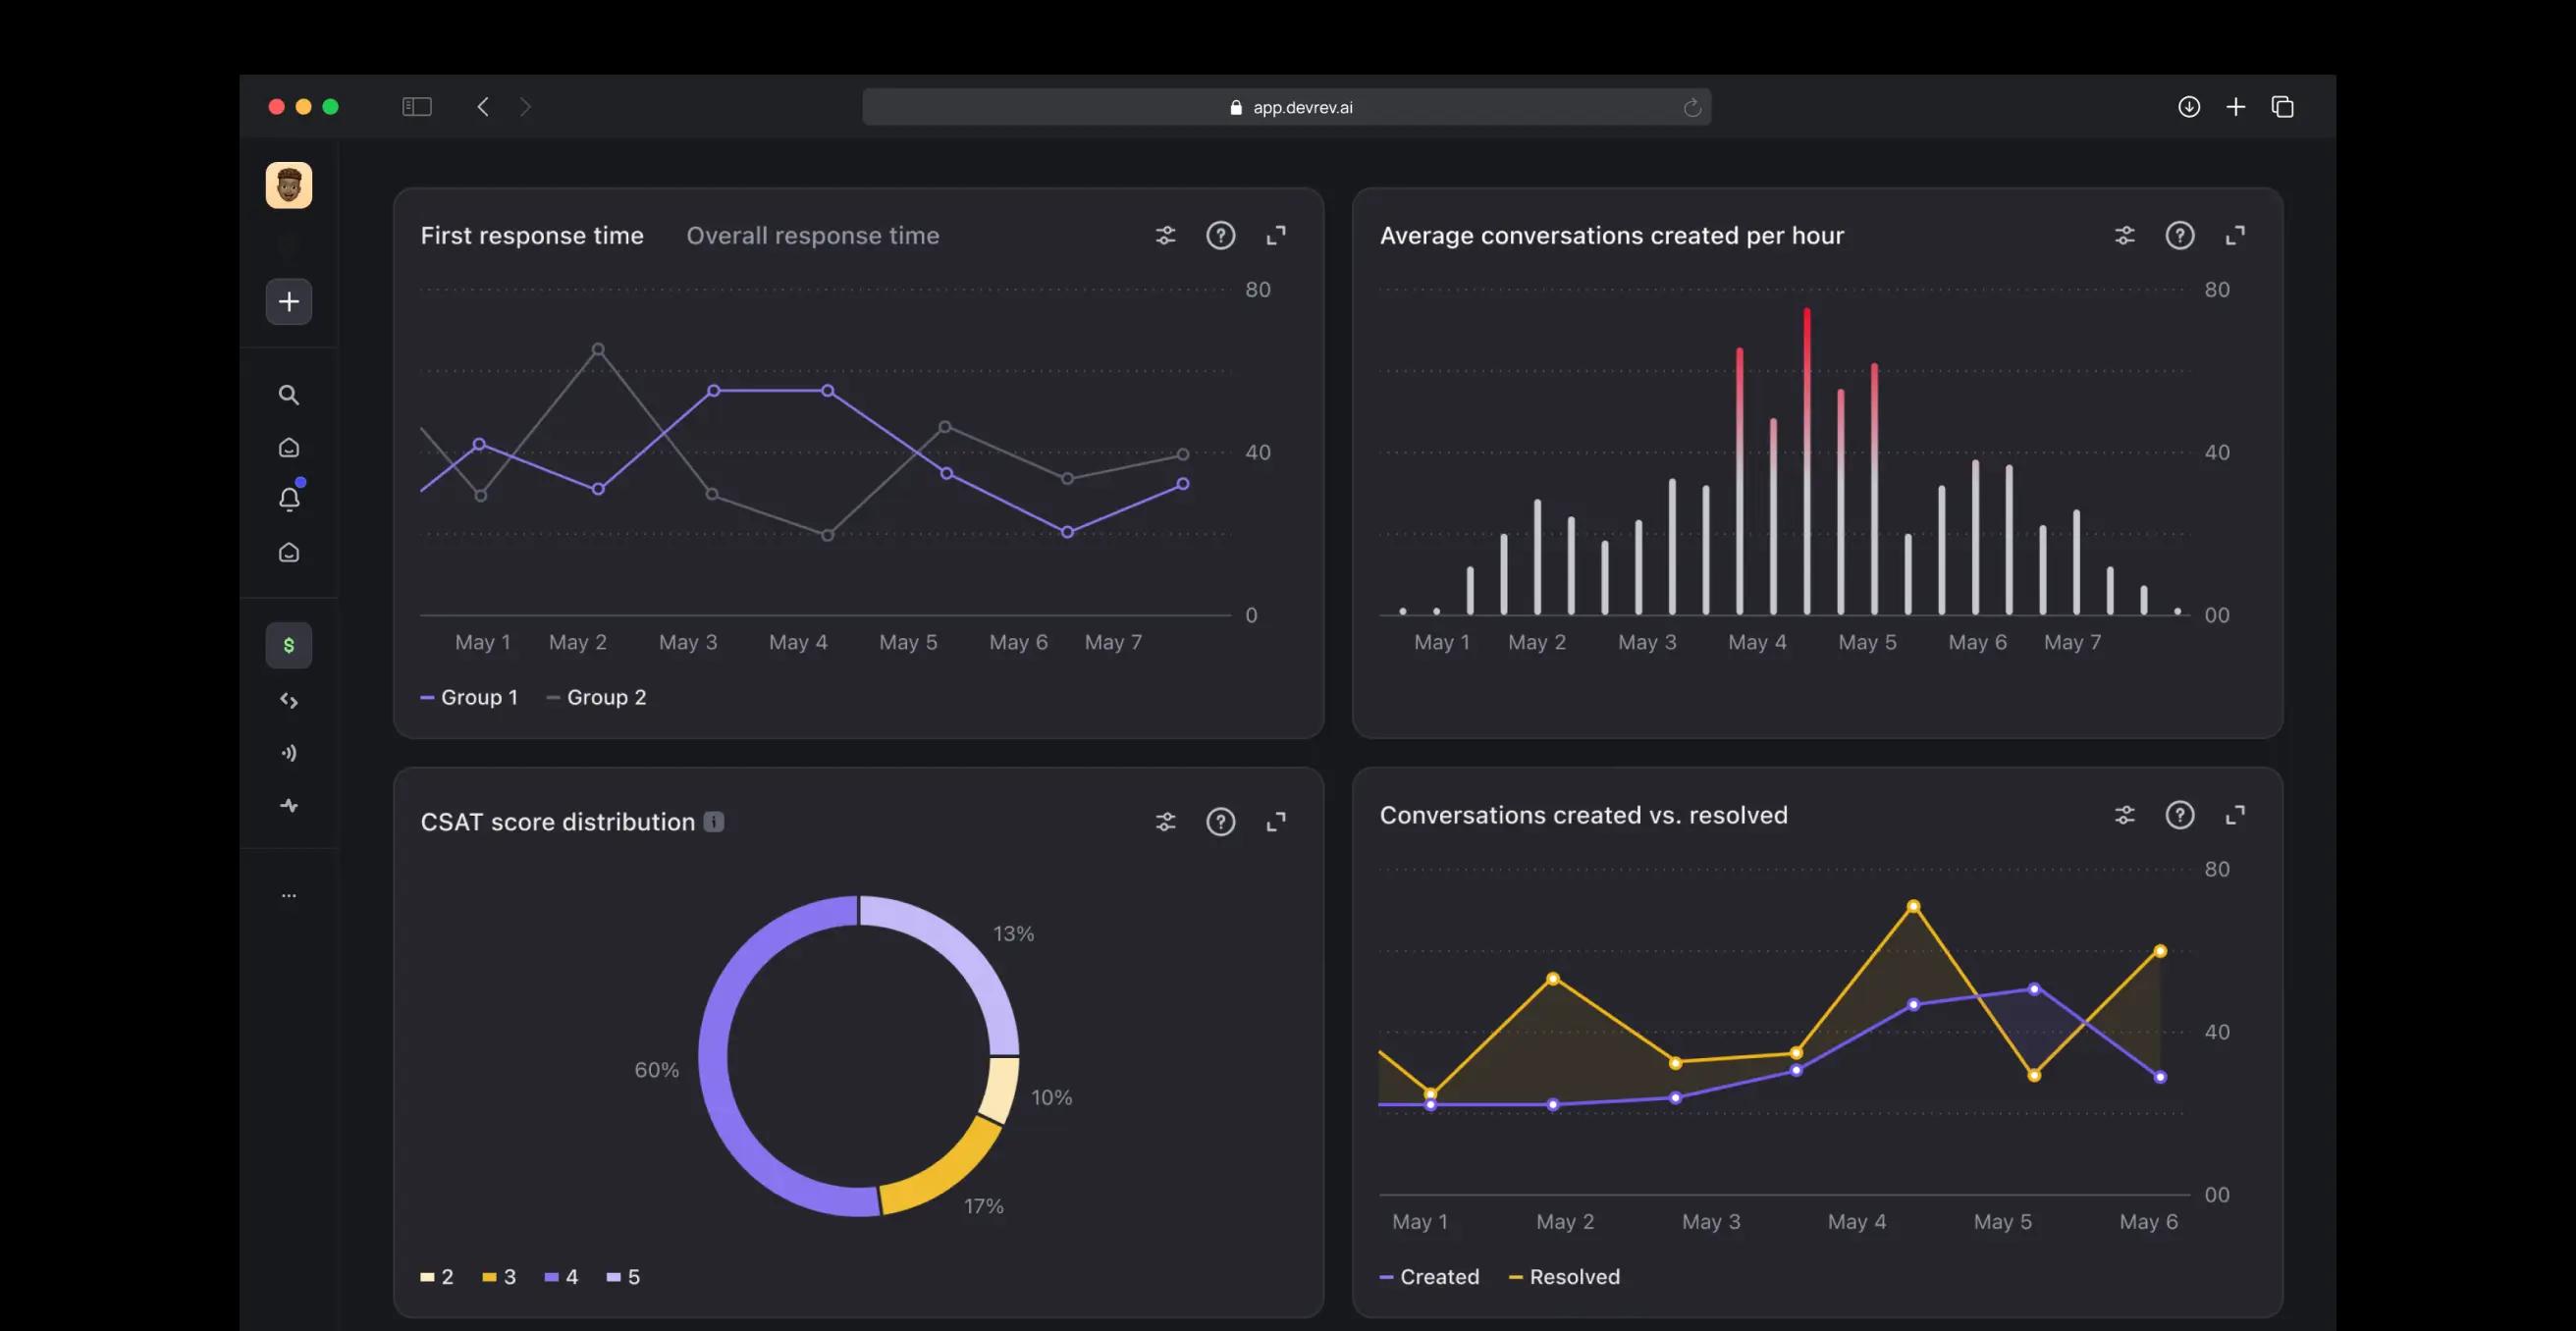
Task: Expand the sidebar more options ellipsis
Action: pyautogui.click(x=288, y=895)
